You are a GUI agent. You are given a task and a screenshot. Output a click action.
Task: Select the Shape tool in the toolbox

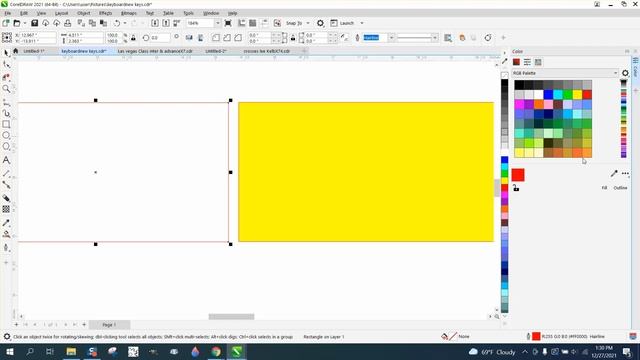click(x=6, y=64)
